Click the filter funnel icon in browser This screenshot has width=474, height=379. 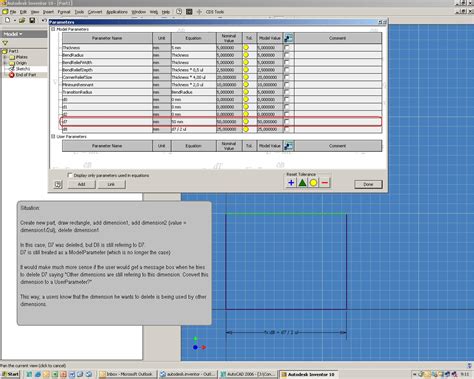coord(5,43)
